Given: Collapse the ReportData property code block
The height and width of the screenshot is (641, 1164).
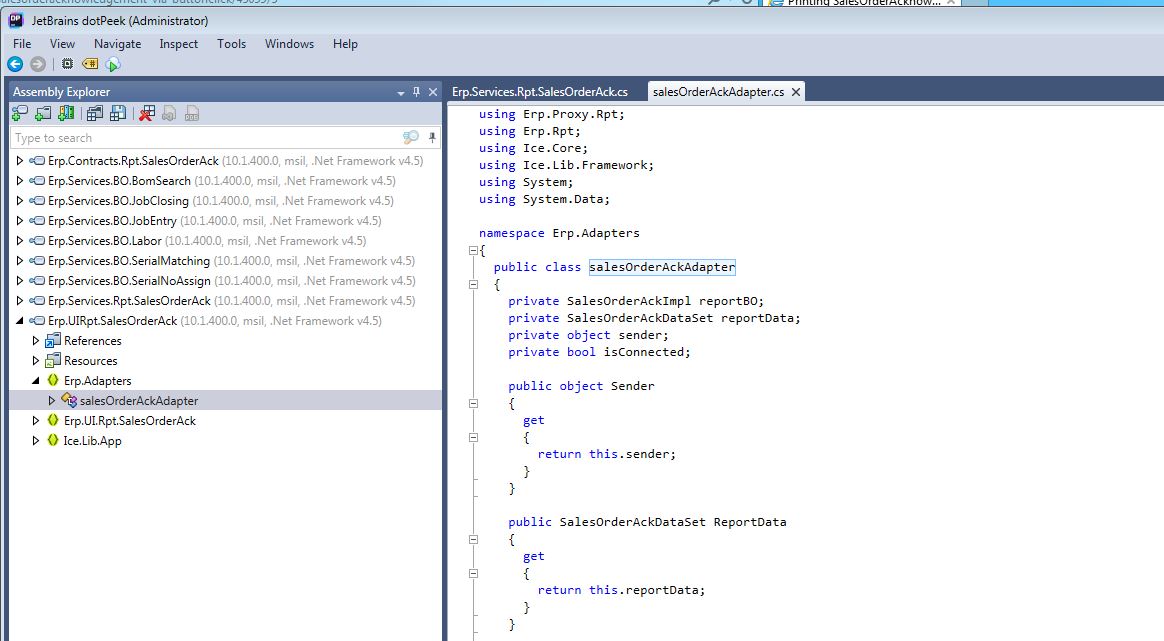Looking at the screenshot, I should click(474, 539).
